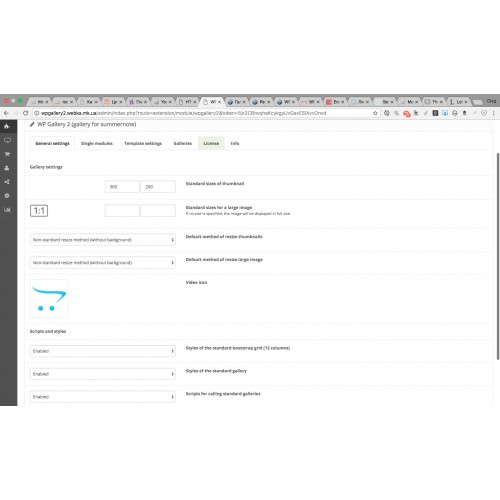The image size is (500, 500).
Task: Select the video icon image thumbnail
Action: click(x=49, y=298)
